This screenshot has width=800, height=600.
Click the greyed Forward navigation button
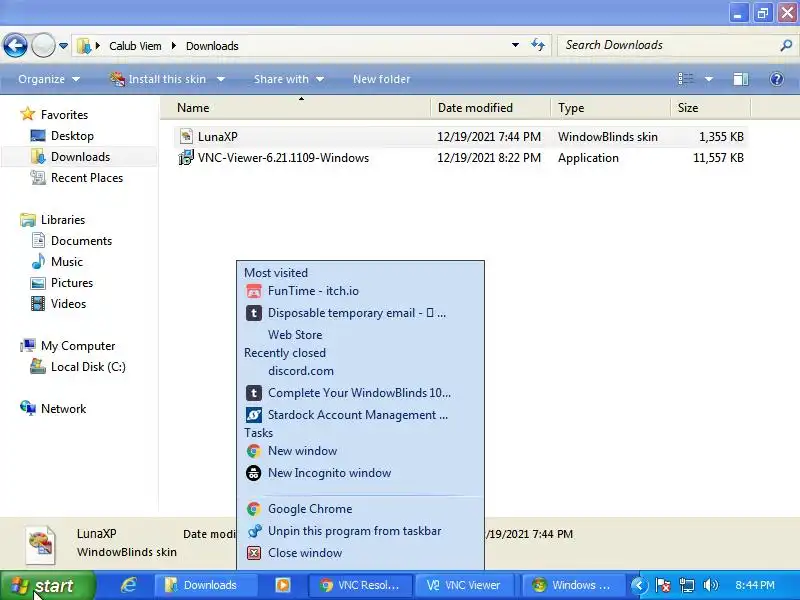tap(43, 46)
